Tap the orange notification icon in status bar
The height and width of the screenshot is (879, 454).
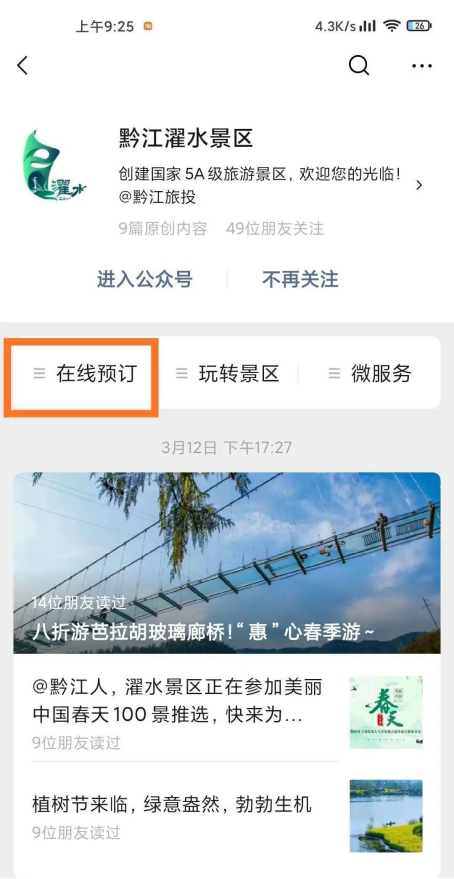[x=148, y=26]
